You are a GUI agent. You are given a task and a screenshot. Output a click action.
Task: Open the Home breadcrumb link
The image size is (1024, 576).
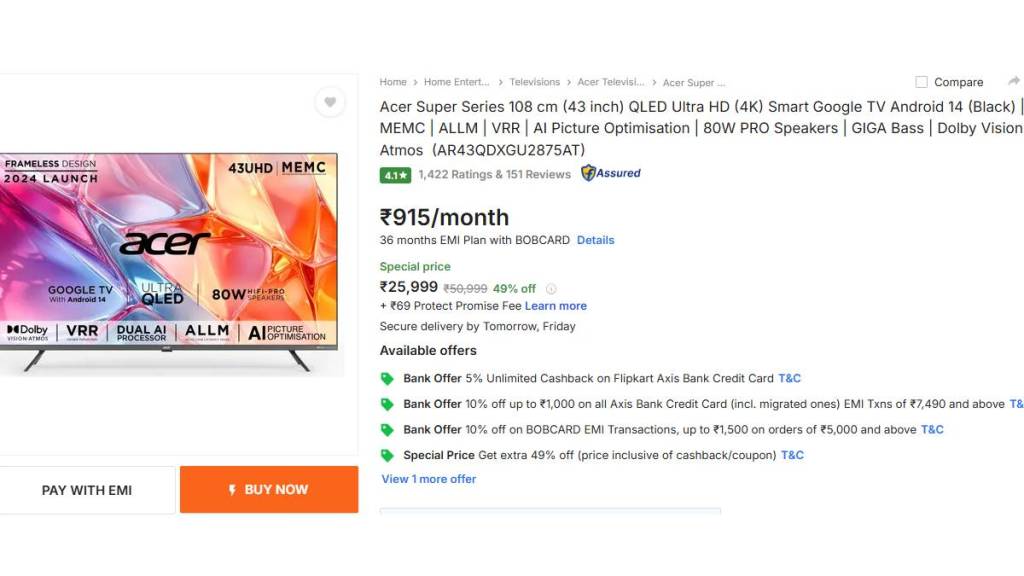tap(393, 82)
